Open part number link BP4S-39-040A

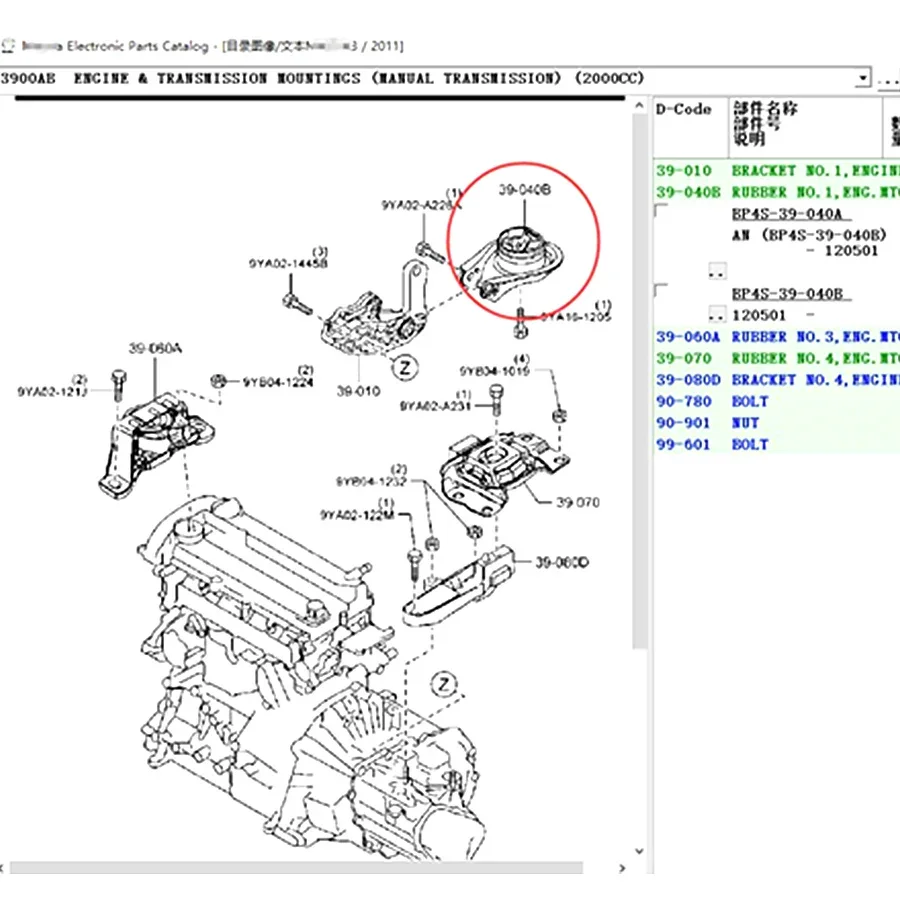(x=791, y=214)
